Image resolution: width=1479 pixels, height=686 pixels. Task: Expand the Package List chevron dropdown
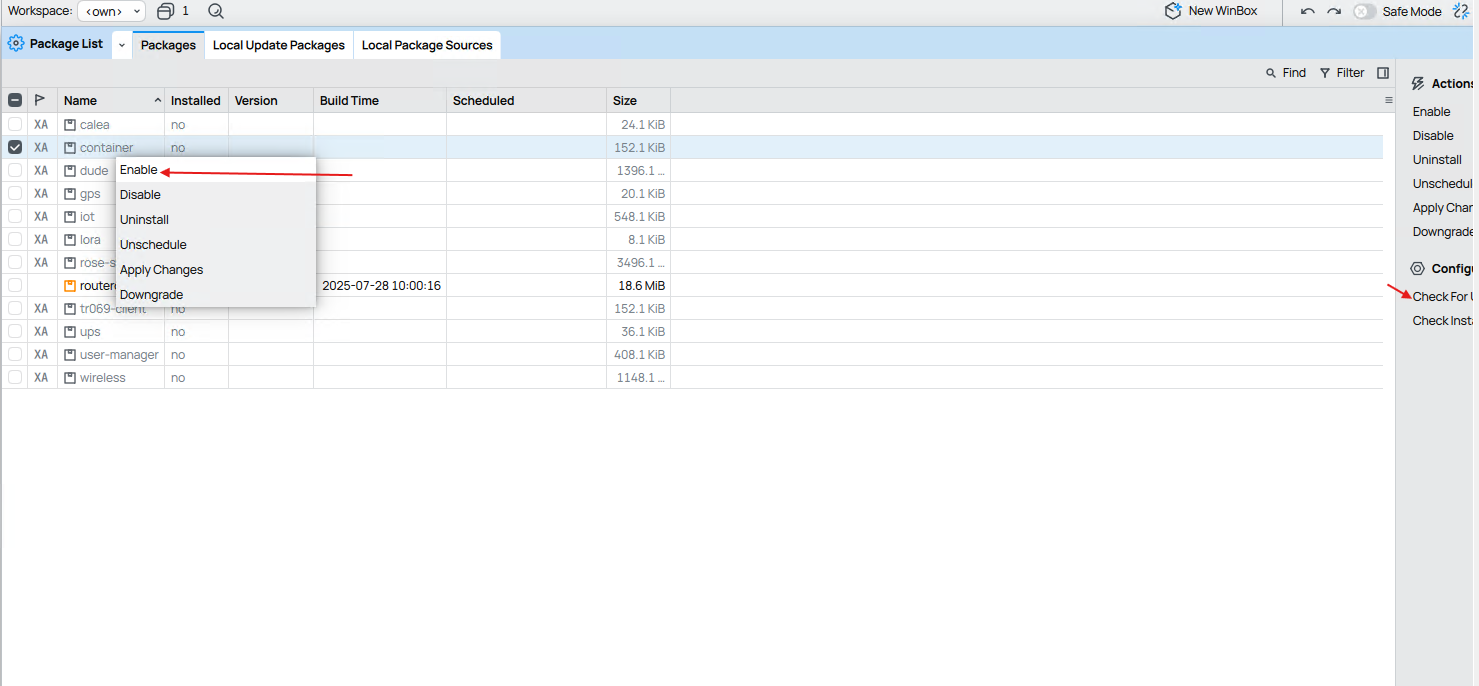pos(122,45)
